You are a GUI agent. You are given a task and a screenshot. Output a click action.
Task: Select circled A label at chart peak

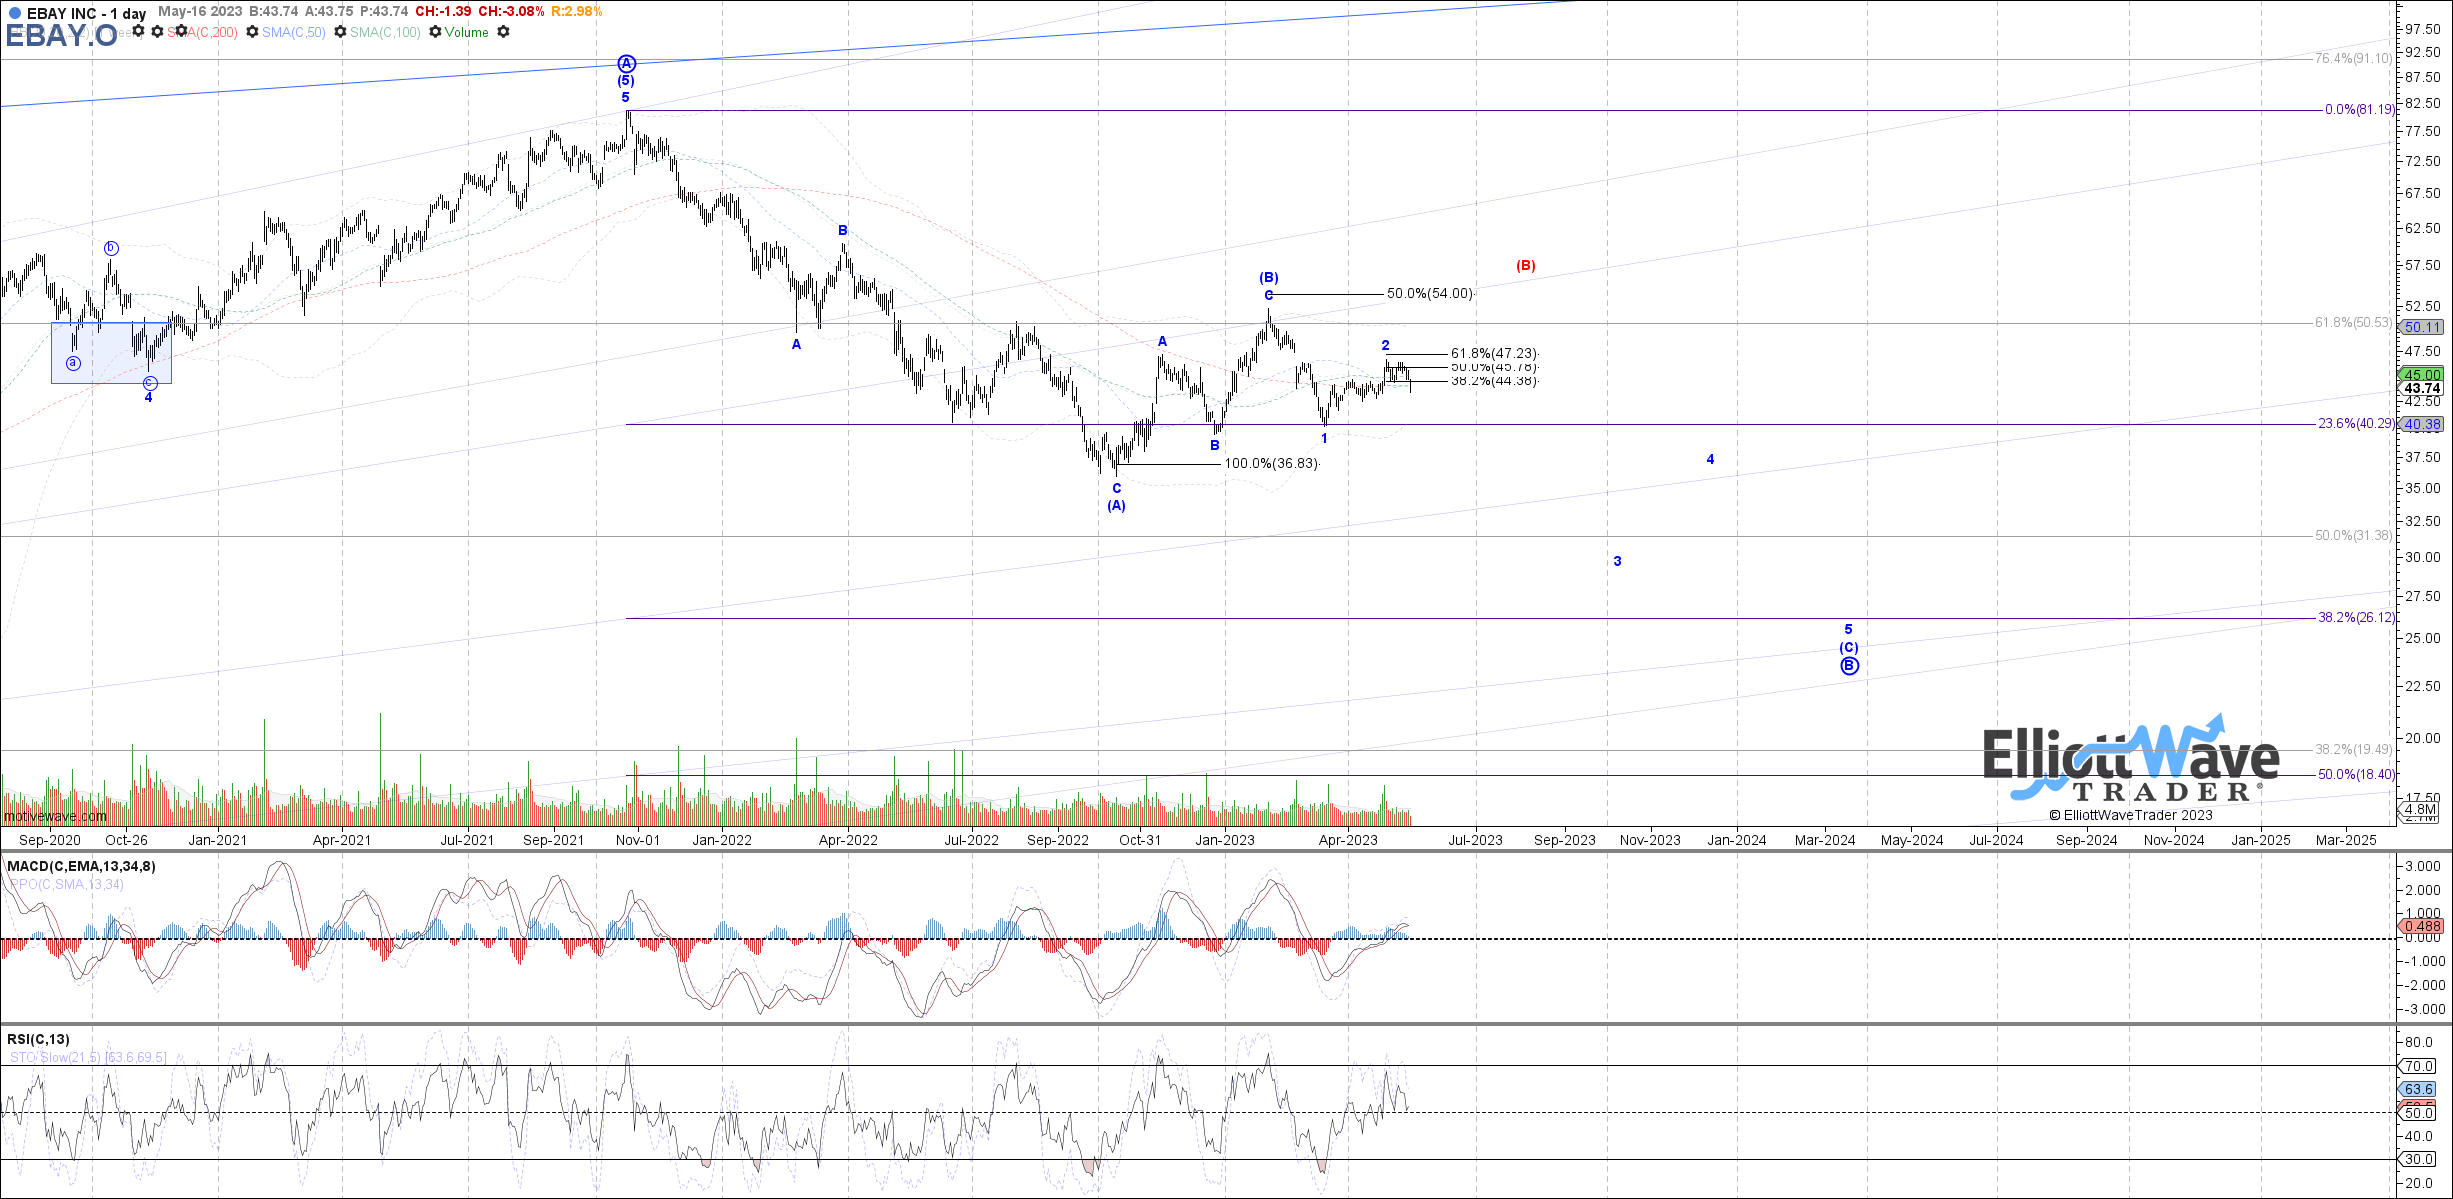(x=626, y=63)
